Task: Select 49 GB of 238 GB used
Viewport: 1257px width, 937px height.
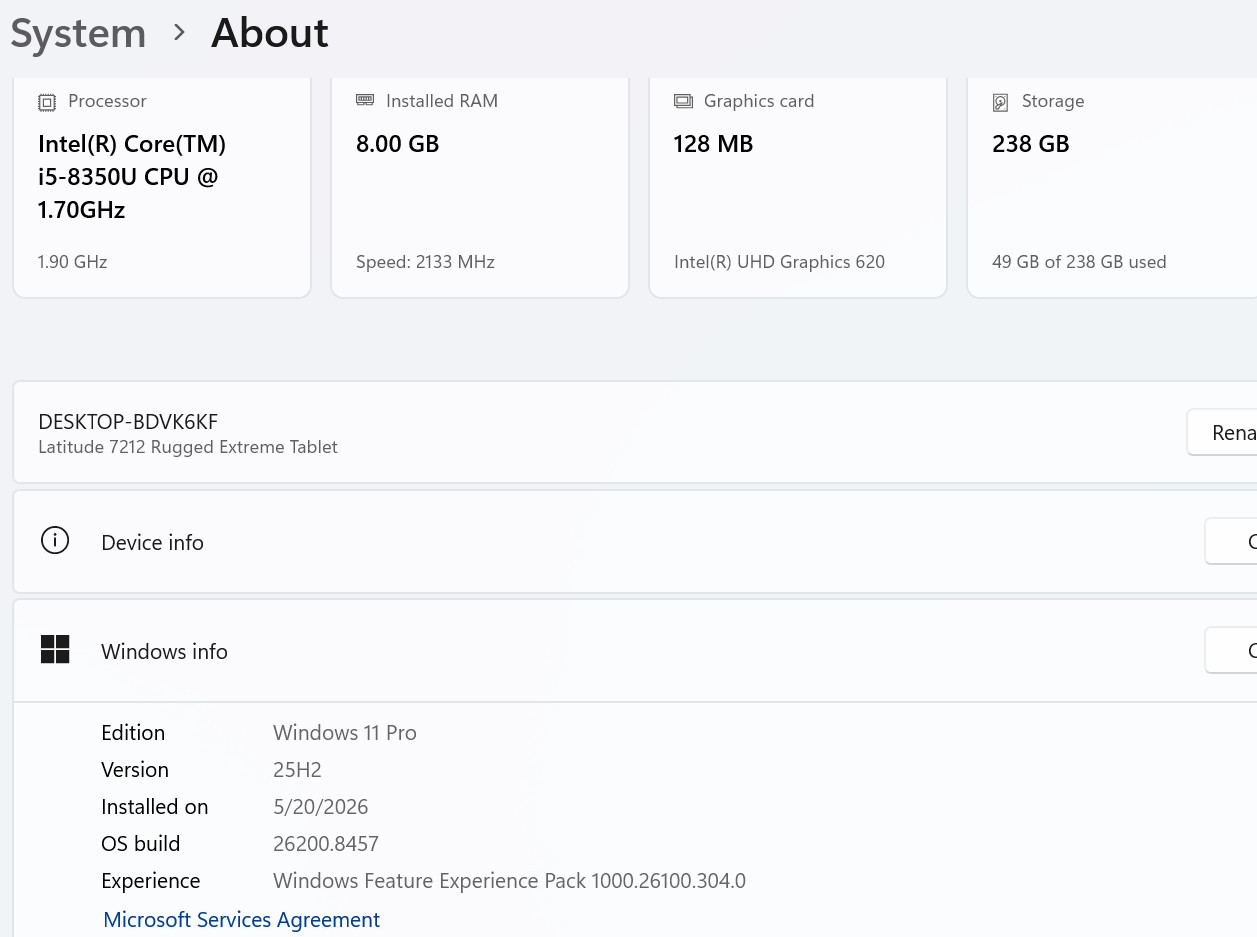Action: [x=1079, y=262]
